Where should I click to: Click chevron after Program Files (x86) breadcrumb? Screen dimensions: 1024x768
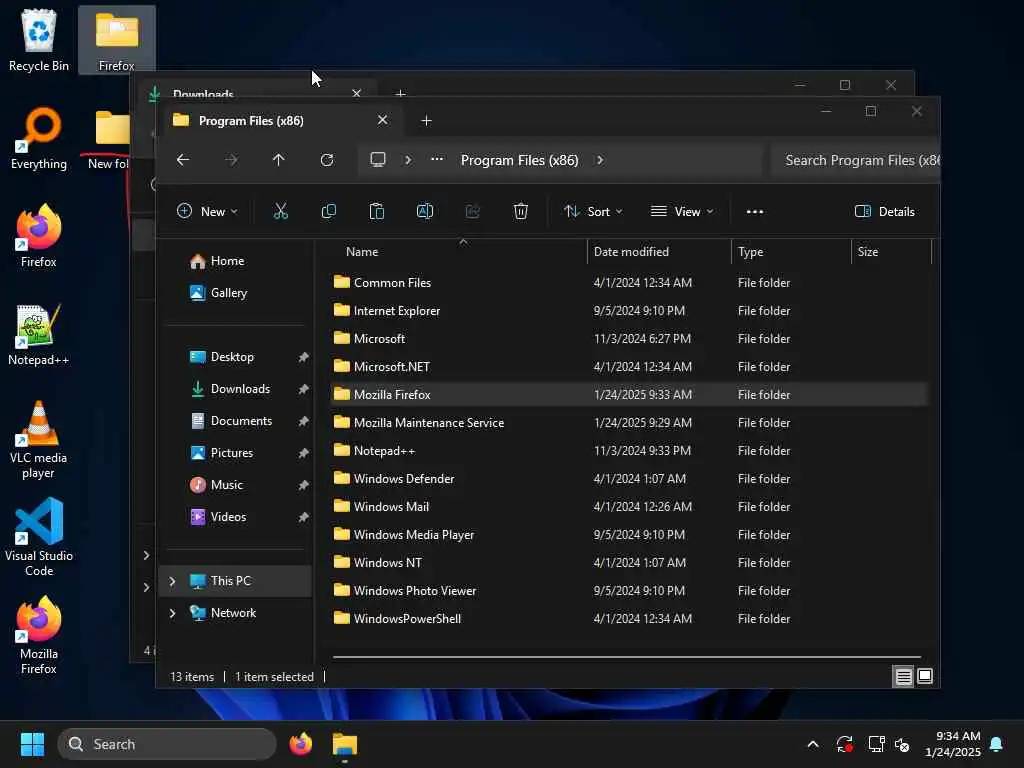(600, 160)
